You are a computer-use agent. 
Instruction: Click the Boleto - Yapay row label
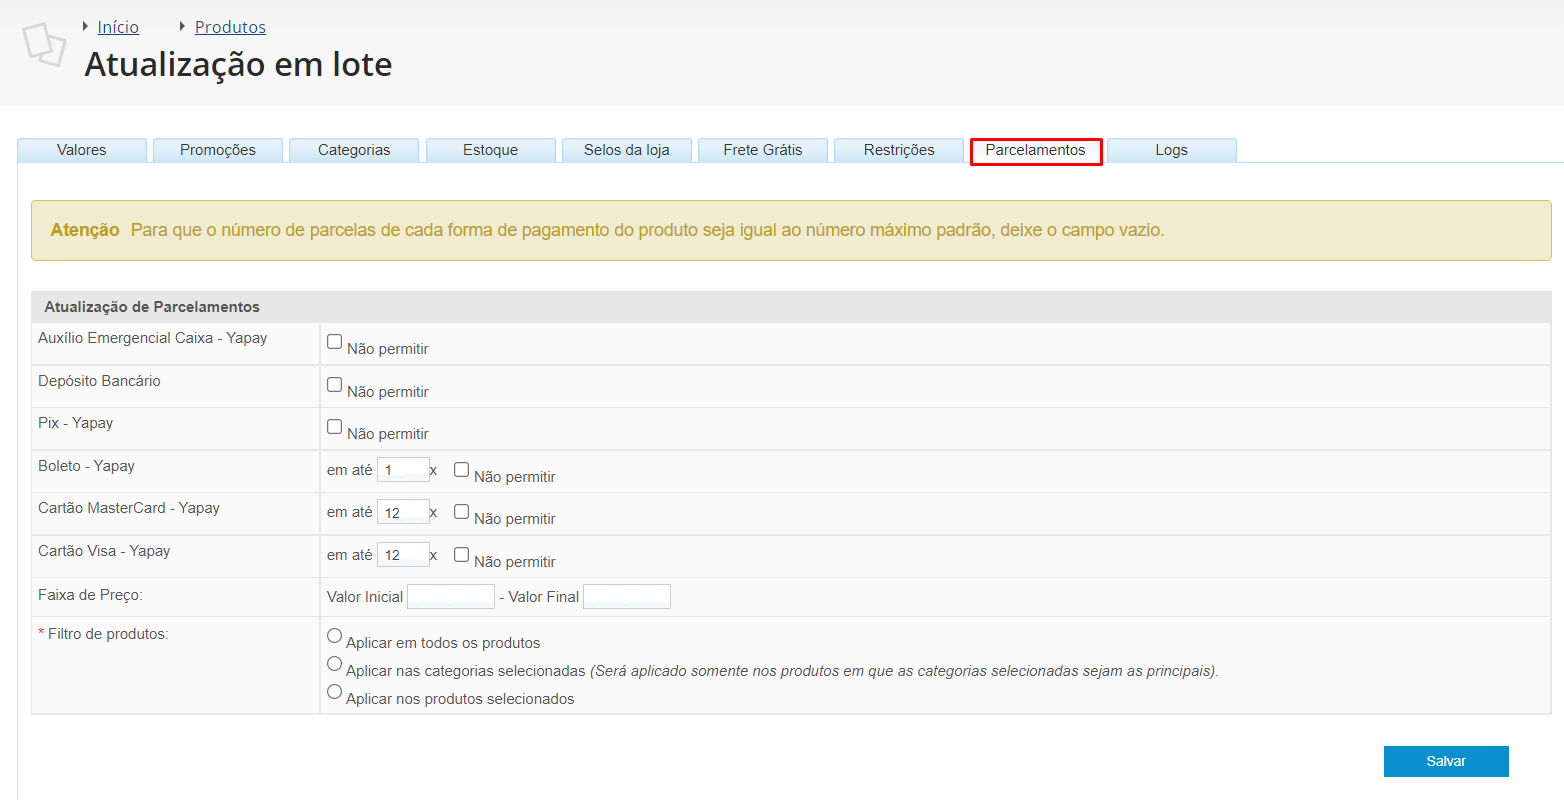point(86,466)
